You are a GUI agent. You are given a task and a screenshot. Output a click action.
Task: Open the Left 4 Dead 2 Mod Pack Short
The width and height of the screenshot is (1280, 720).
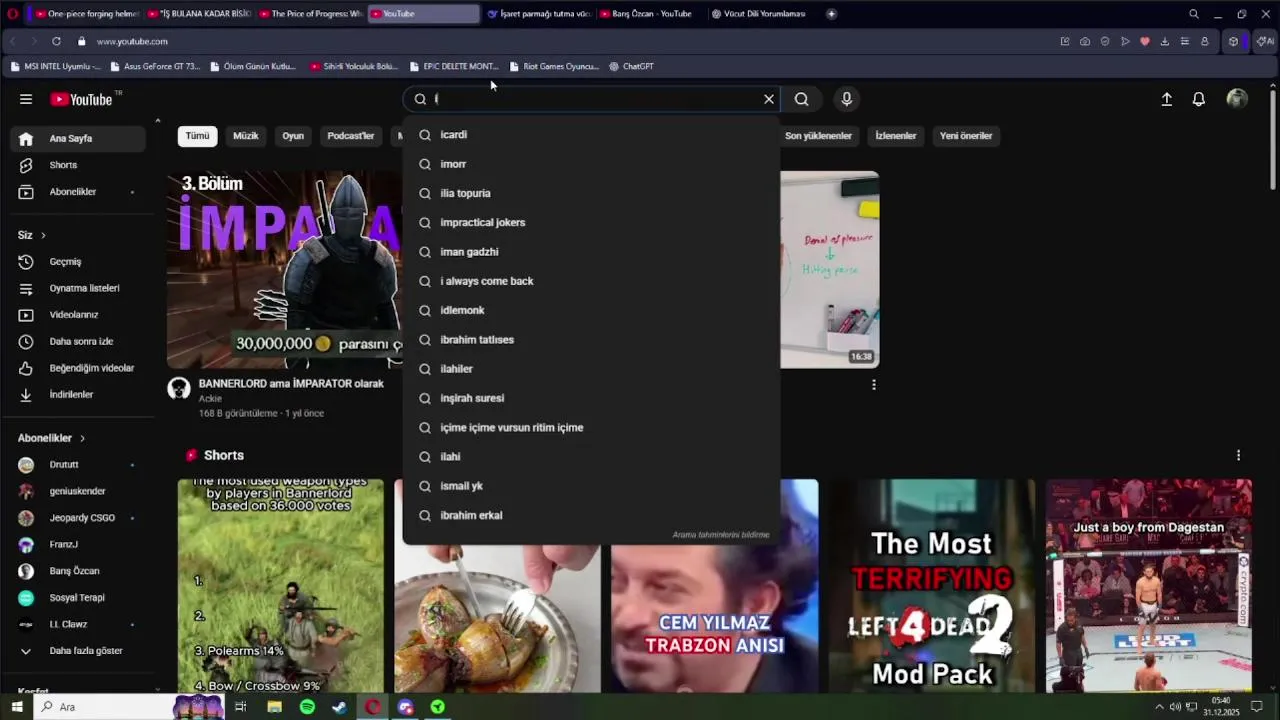(932, 586)
